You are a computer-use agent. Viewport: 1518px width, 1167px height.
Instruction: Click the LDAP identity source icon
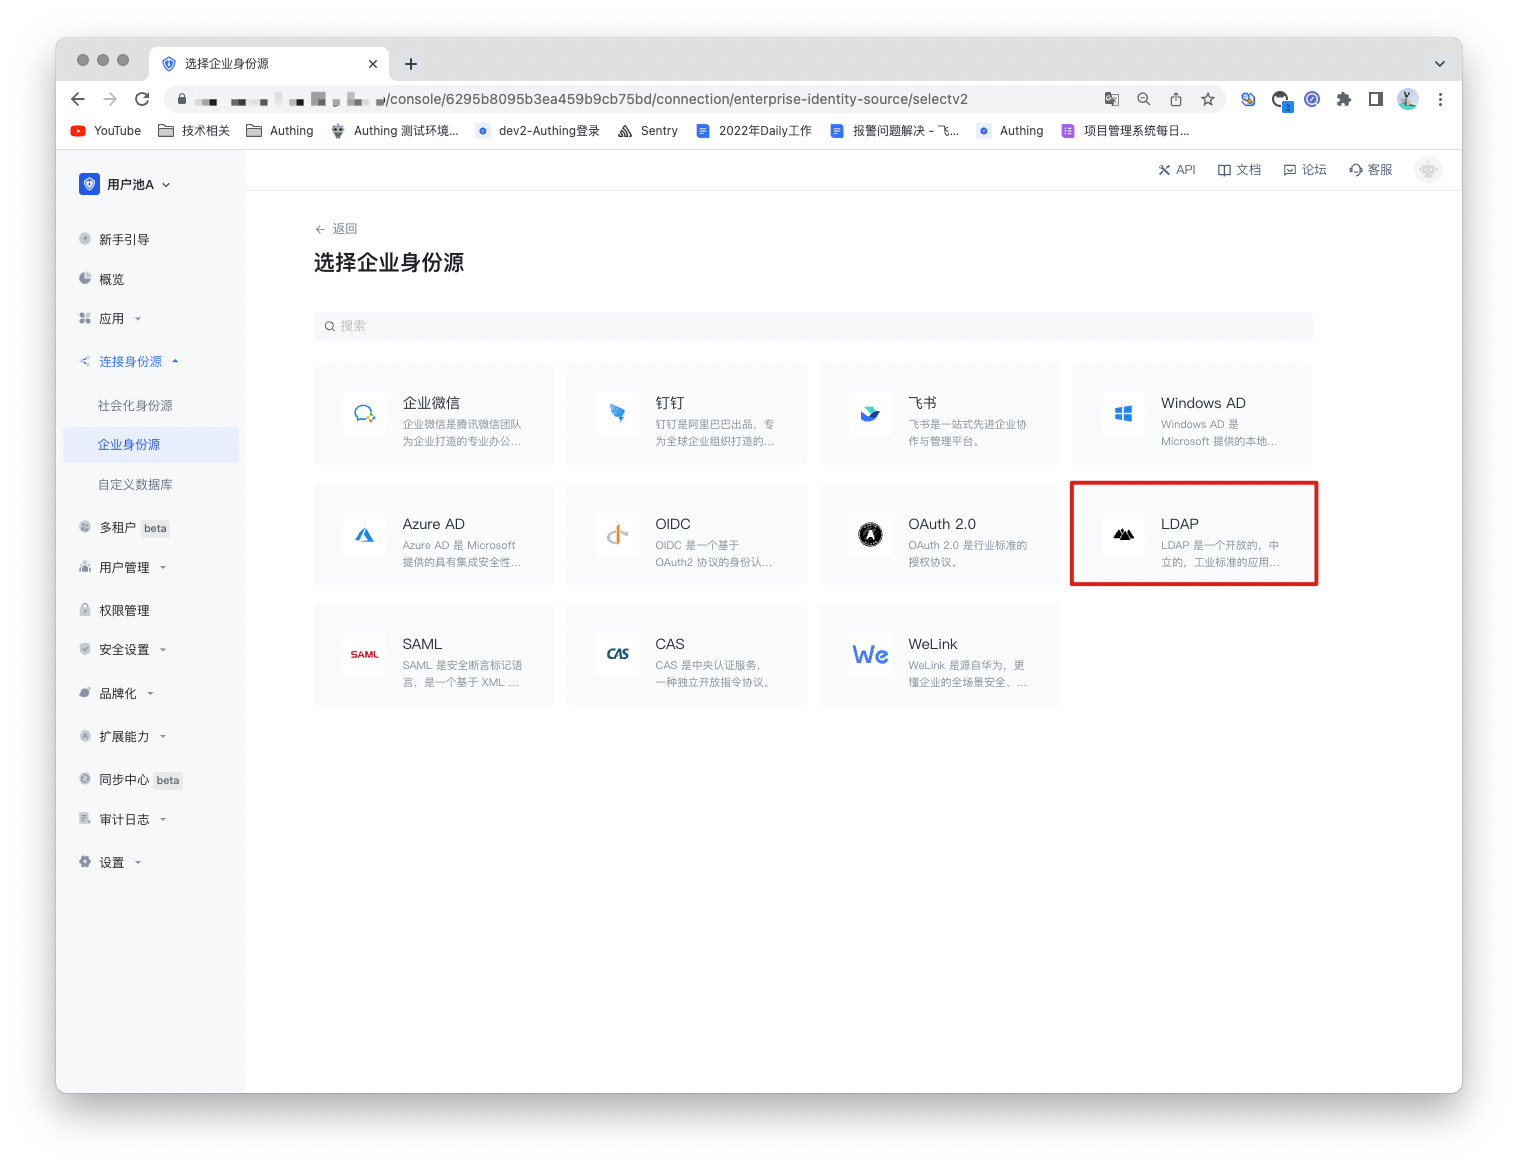(x=1123, y=534)
